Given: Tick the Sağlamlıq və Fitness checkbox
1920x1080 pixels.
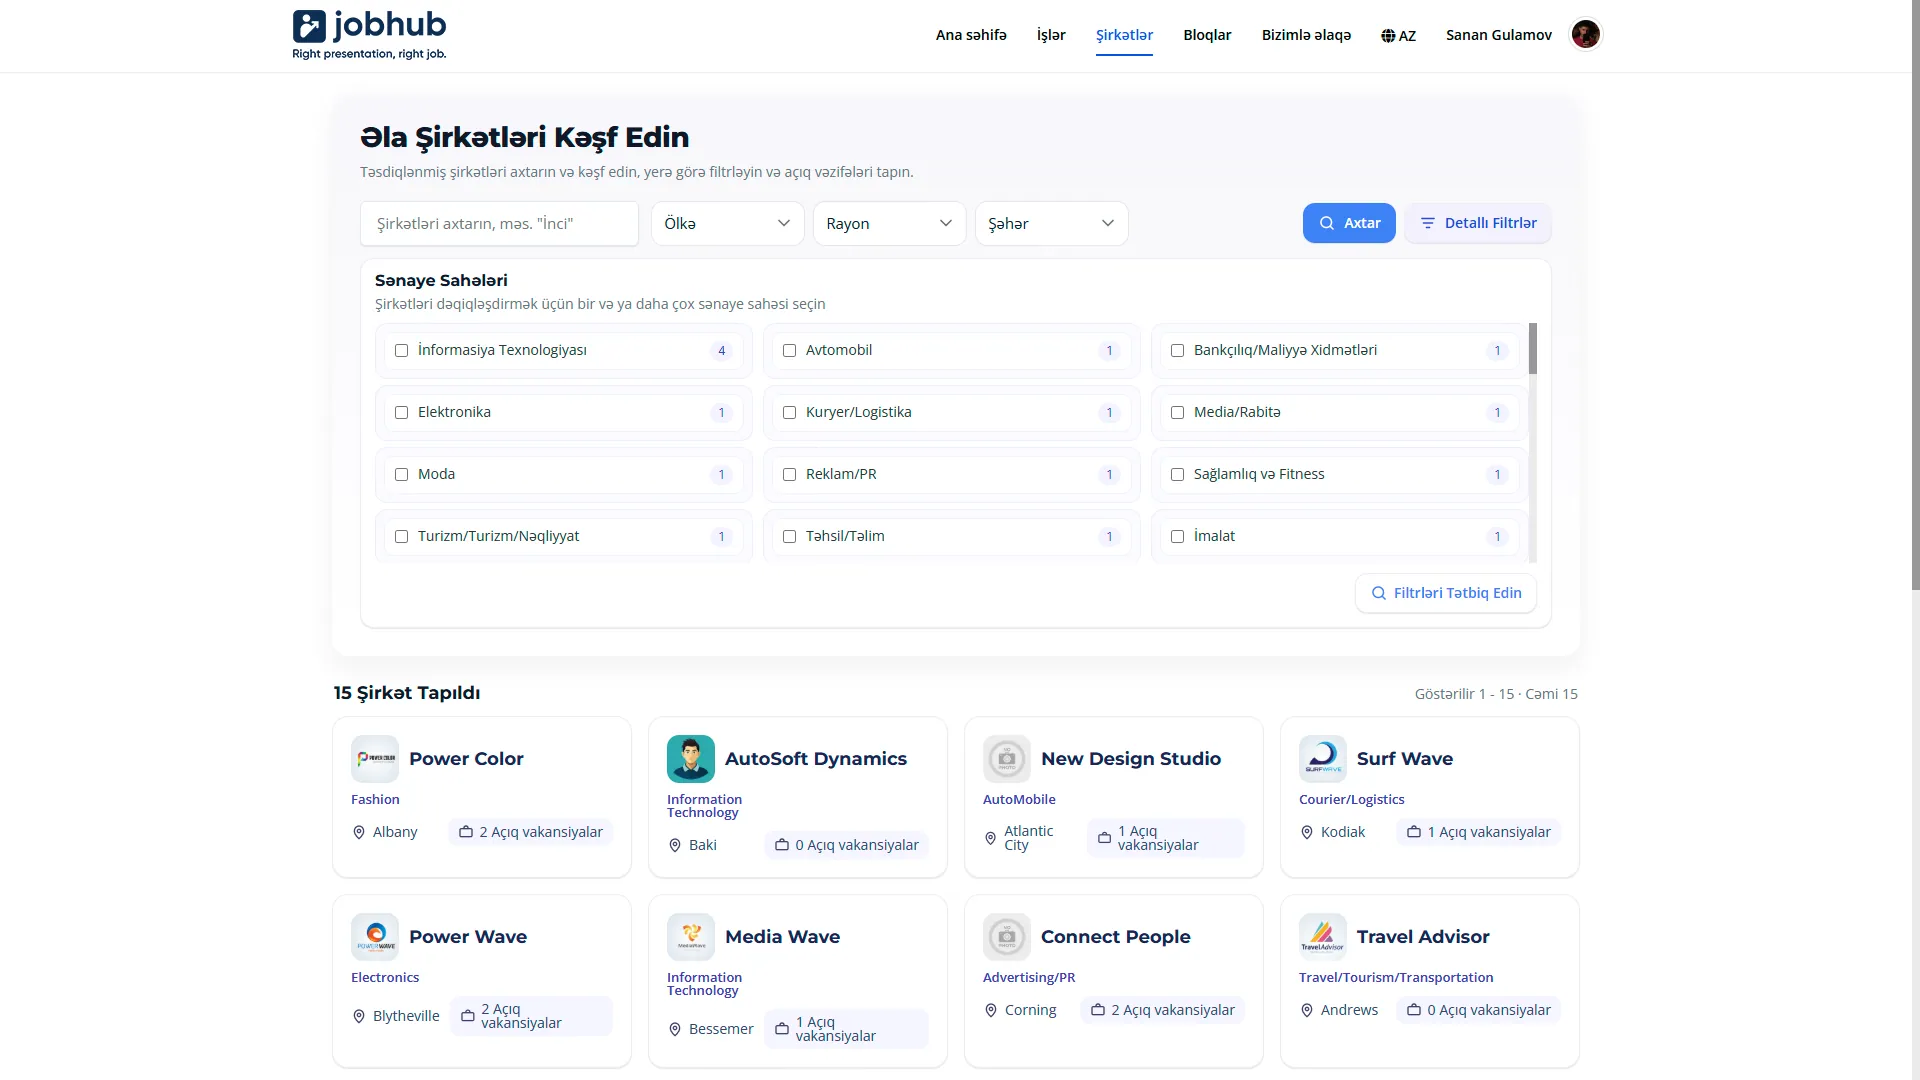Looking at the screenshot, I should coord(1177,475).
